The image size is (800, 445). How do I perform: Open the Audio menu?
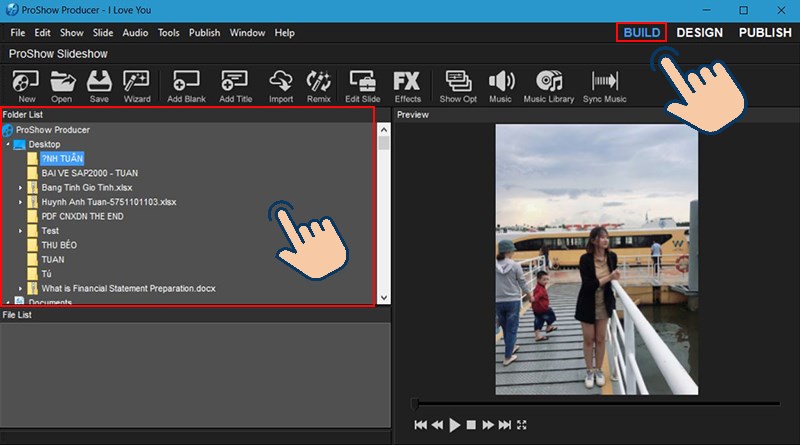(x=135, y=33)
